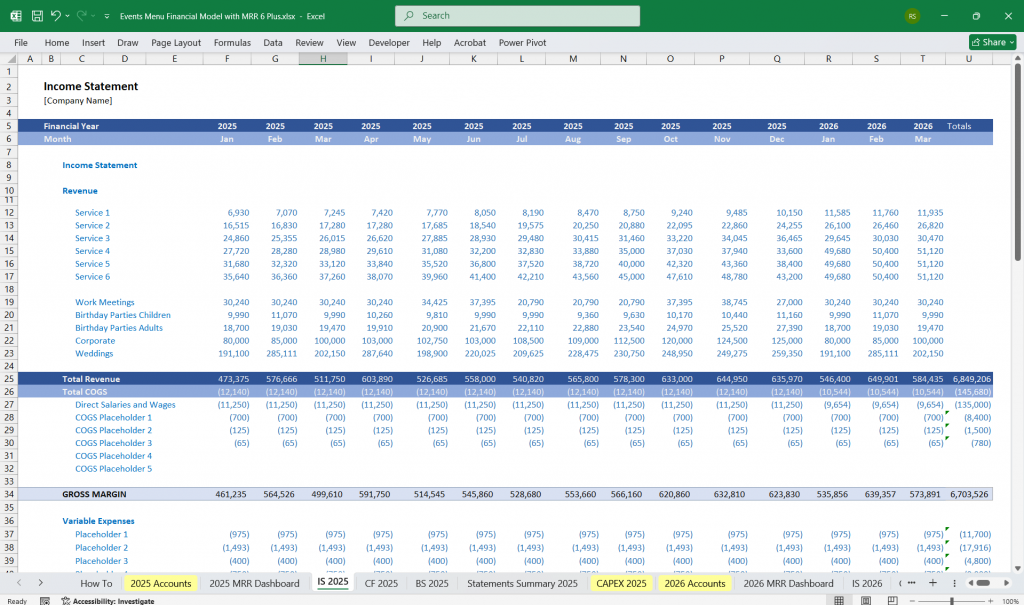Click Zoom Out minus on the zoom control
Screen dimensions: 1024x605
(x=913, y=601)
